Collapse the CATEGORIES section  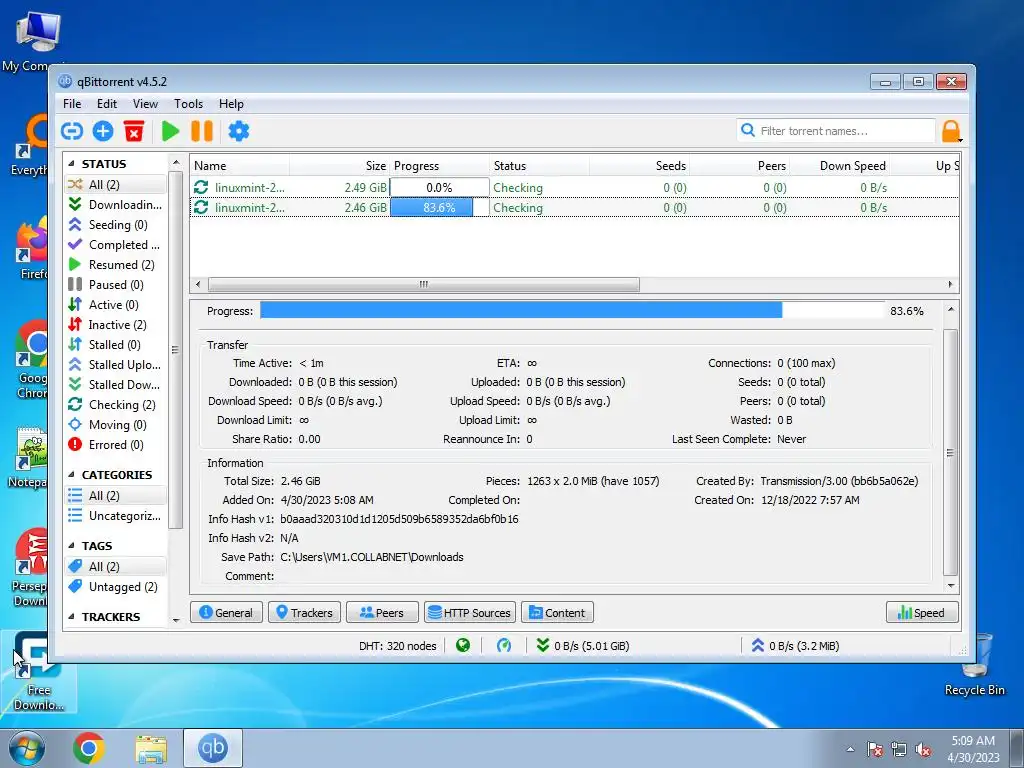[71, 475]
